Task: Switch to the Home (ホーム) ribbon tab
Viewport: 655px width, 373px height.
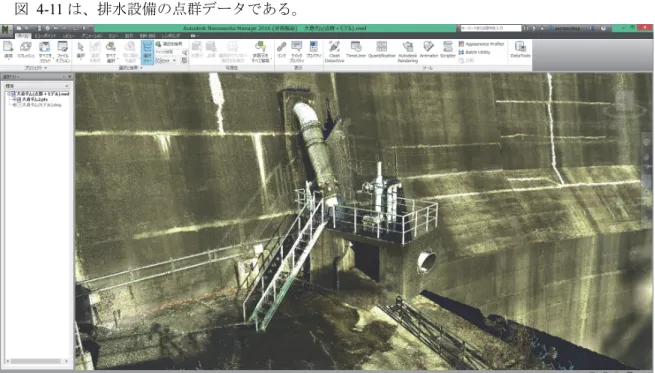Action: click(23, 36)
